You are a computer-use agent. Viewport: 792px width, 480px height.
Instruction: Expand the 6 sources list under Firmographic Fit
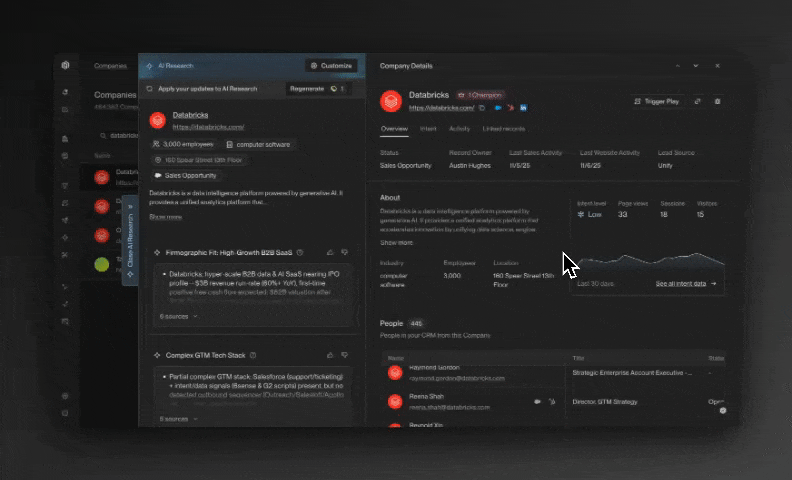[178, 316]
